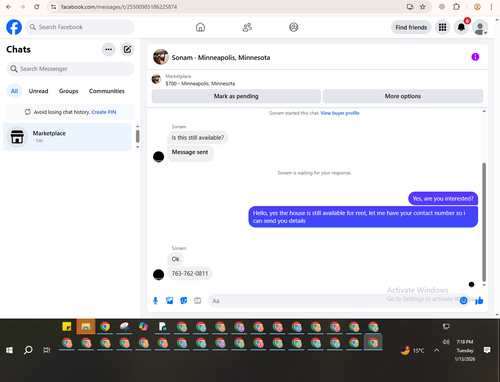Click the browser forward arrow
This screenshot has width=500, height=382.
[22, 7]
